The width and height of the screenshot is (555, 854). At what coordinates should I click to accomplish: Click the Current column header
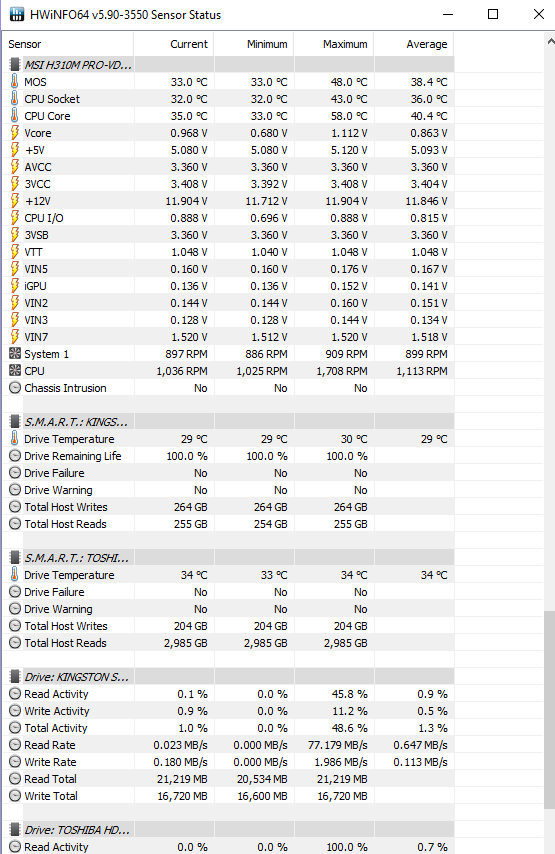pos(174,44)
